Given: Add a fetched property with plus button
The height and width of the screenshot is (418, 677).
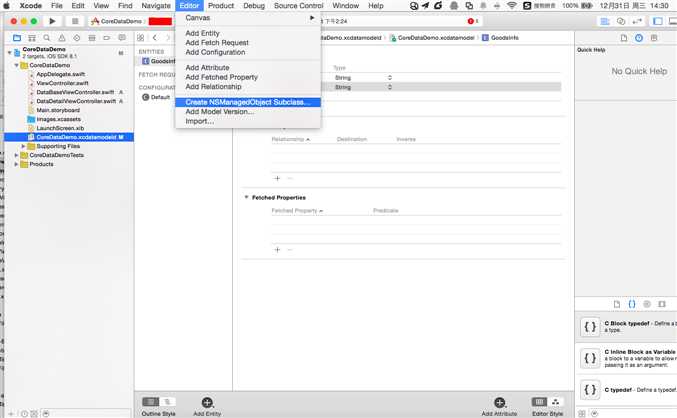Looking at the screenshot, I should 277,250.
